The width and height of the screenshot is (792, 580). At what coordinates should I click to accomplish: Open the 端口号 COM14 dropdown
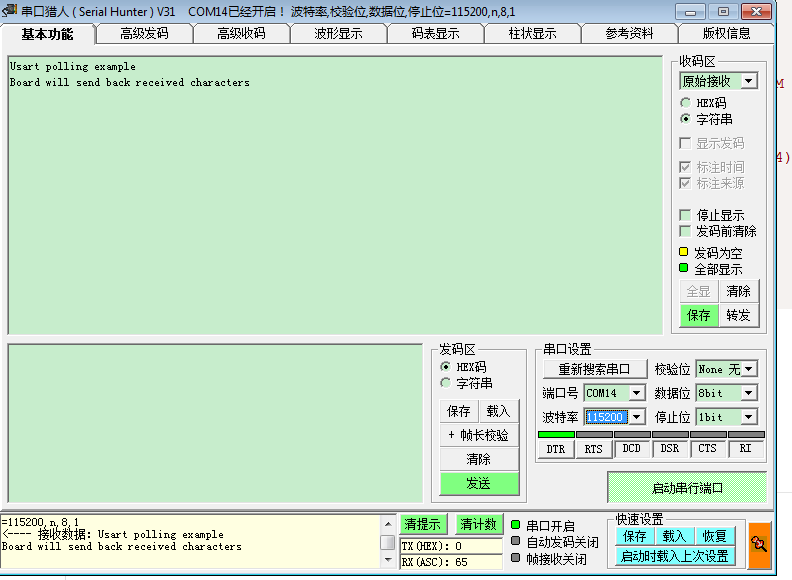click(636, 393)
